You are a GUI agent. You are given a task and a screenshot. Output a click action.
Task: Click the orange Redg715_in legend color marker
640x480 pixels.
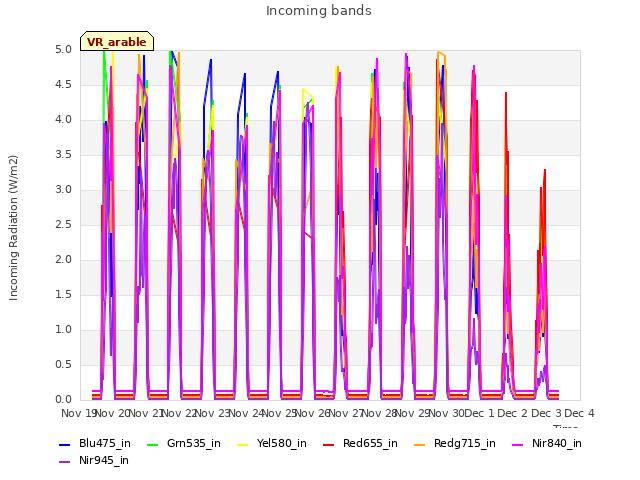pyautogui.click(x=420, y=444)
